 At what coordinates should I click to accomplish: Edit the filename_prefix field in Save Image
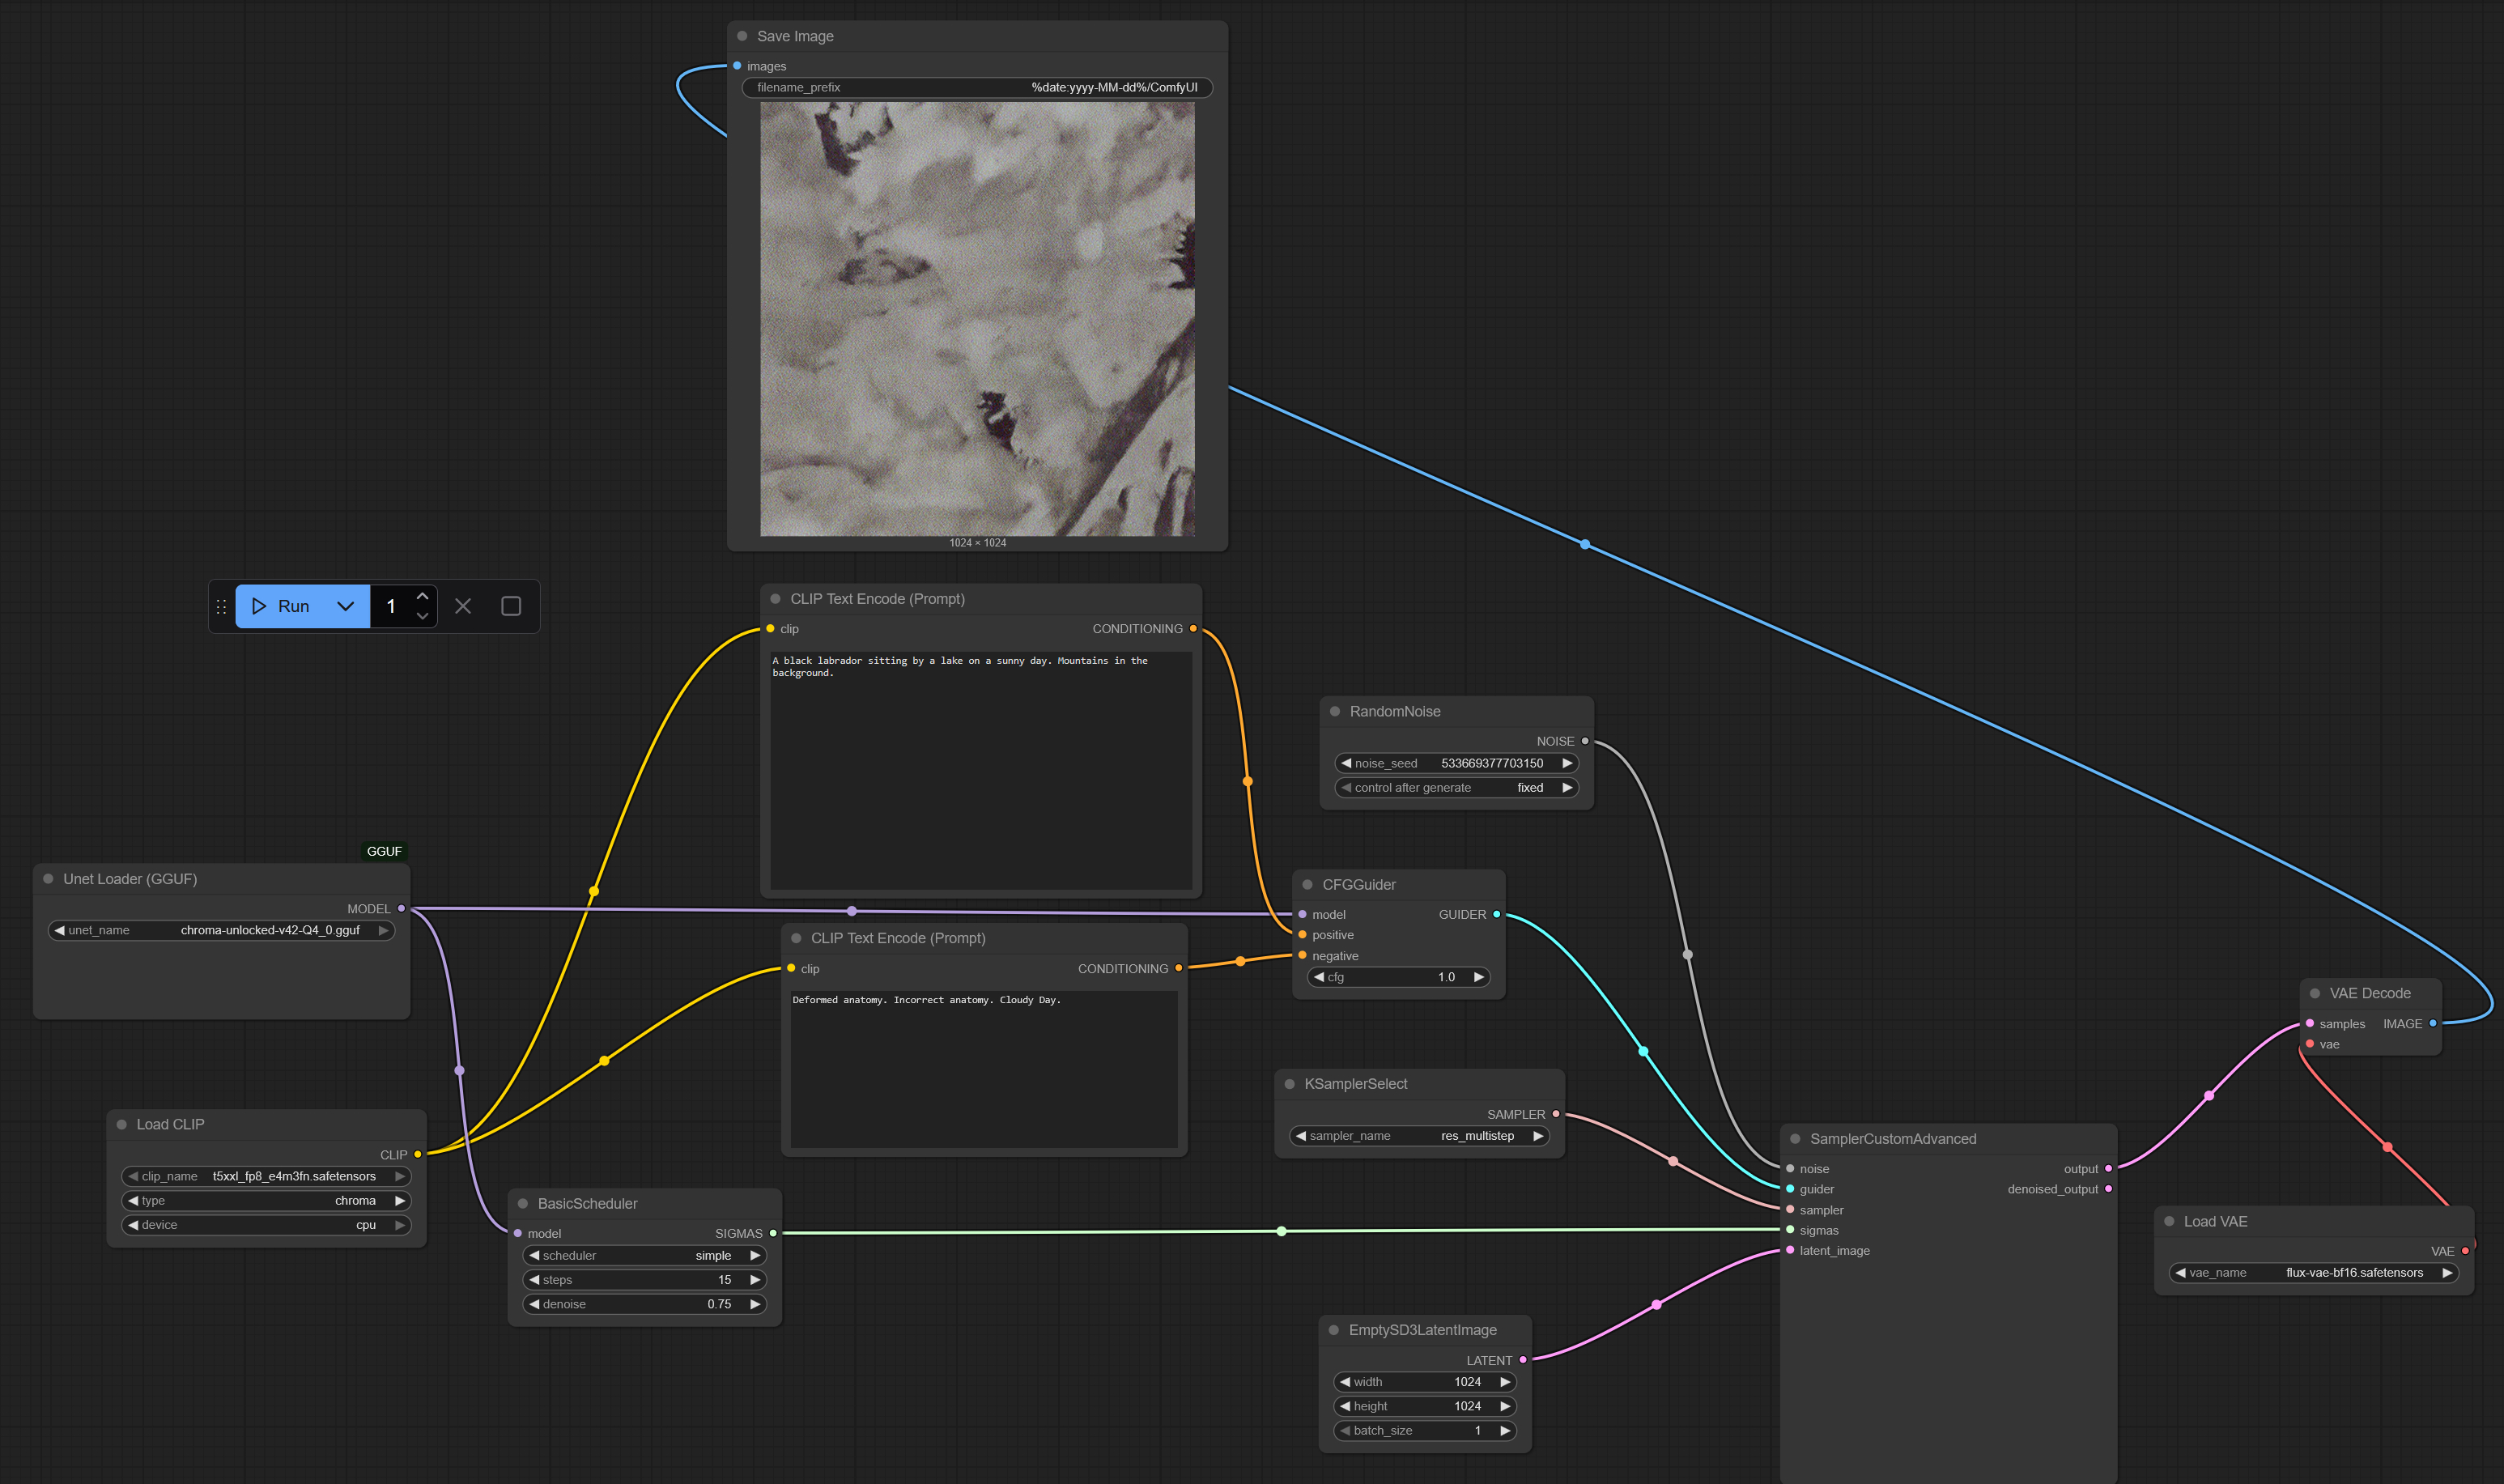977,87
